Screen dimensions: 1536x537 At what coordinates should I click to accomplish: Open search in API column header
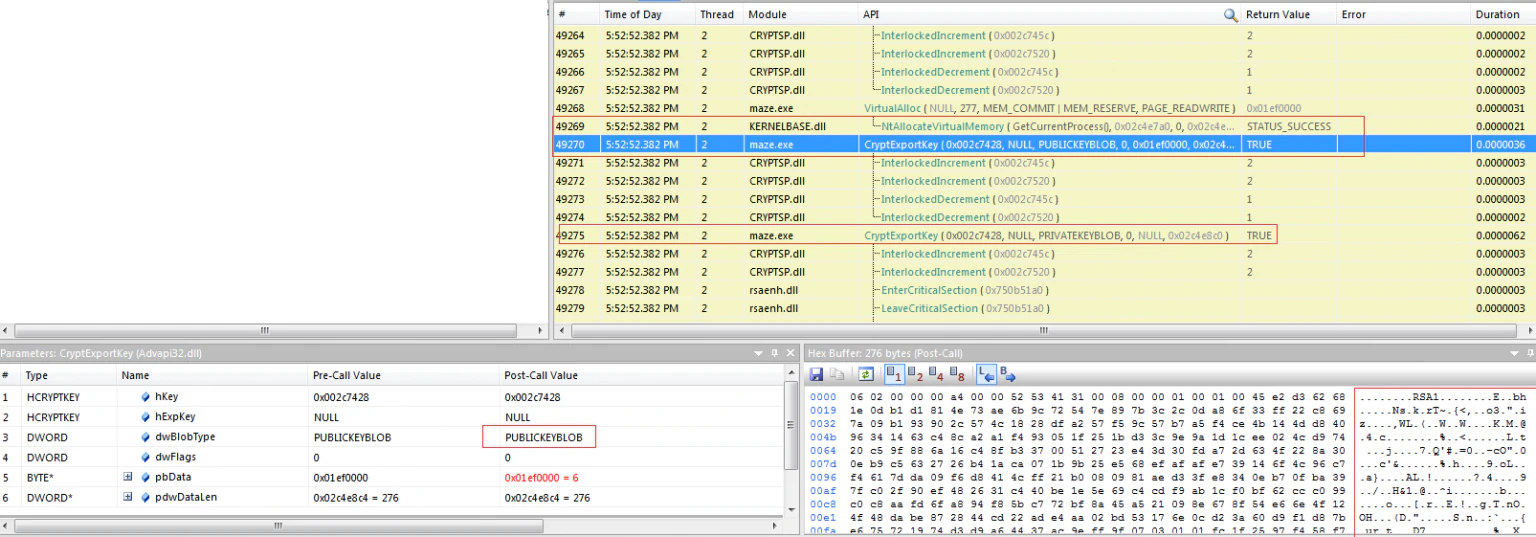point(1230,15)
